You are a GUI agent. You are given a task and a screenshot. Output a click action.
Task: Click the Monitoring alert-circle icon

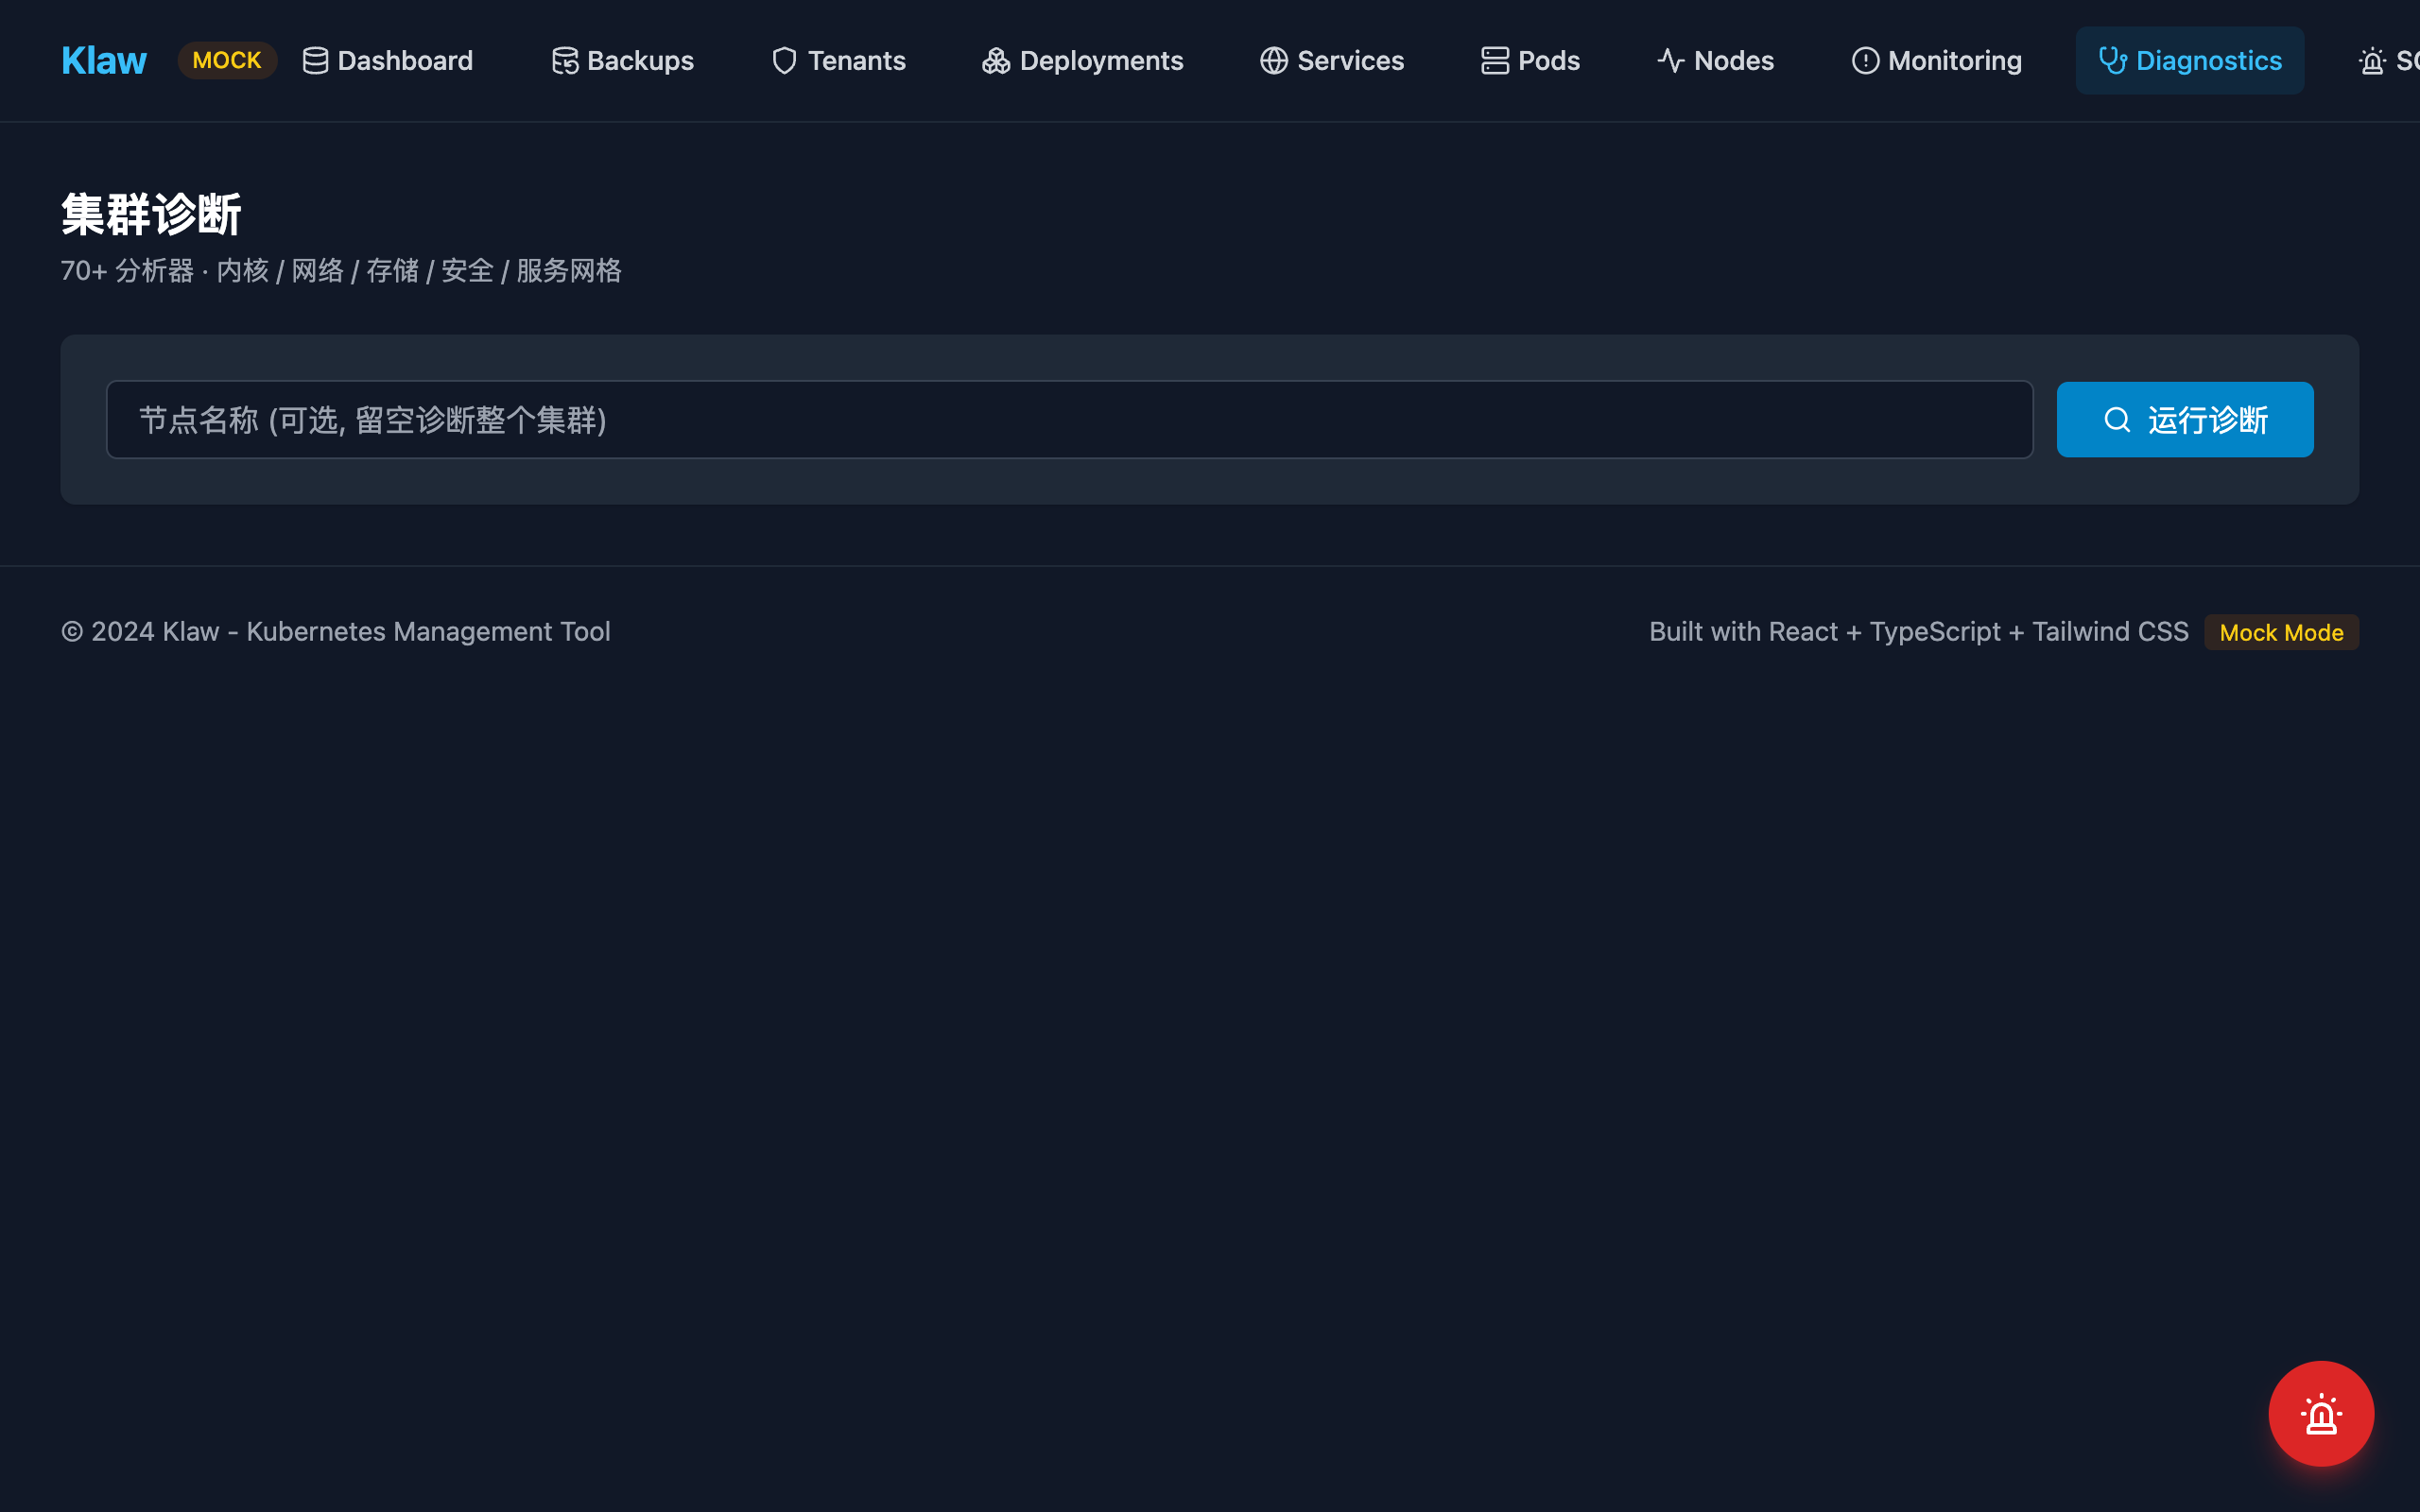(x=1866, y=61)
